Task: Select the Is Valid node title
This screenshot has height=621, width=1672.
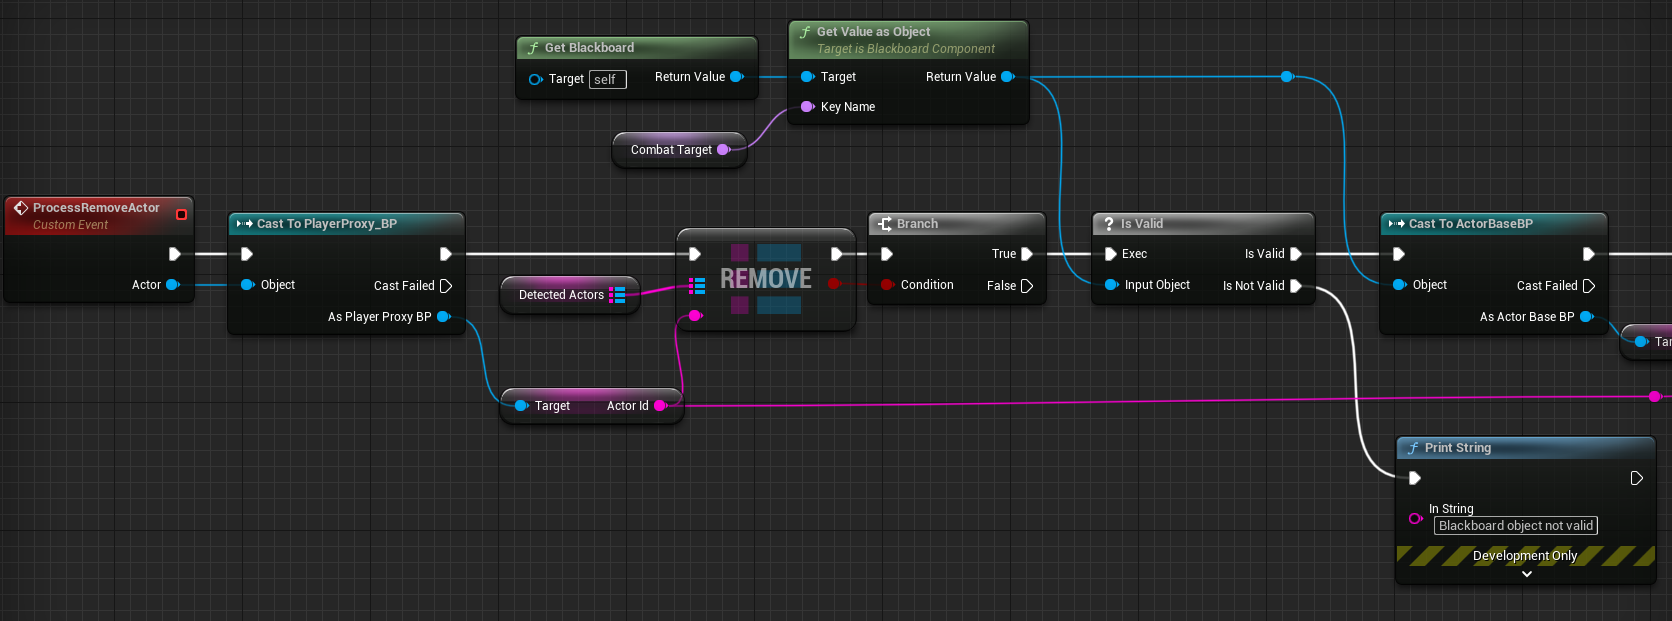Action: coord(1142,224)
